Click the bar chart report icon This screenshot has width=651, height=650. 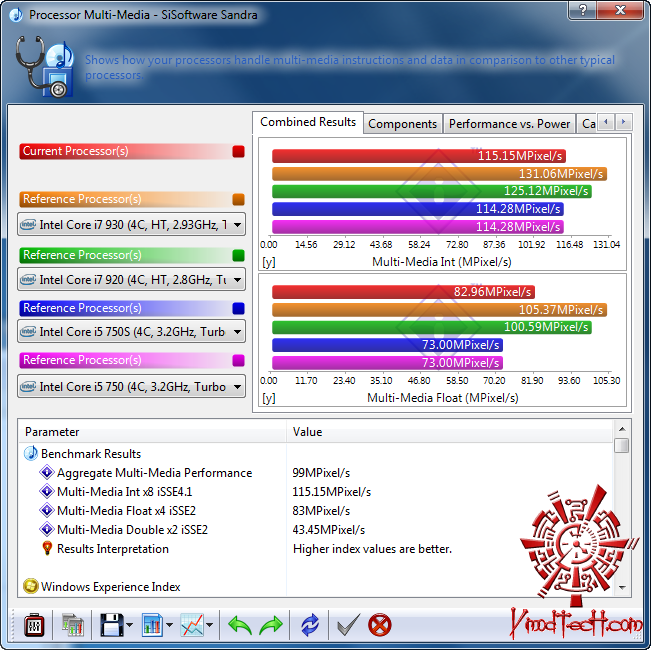pyautogui.click(x=152, y=625)
